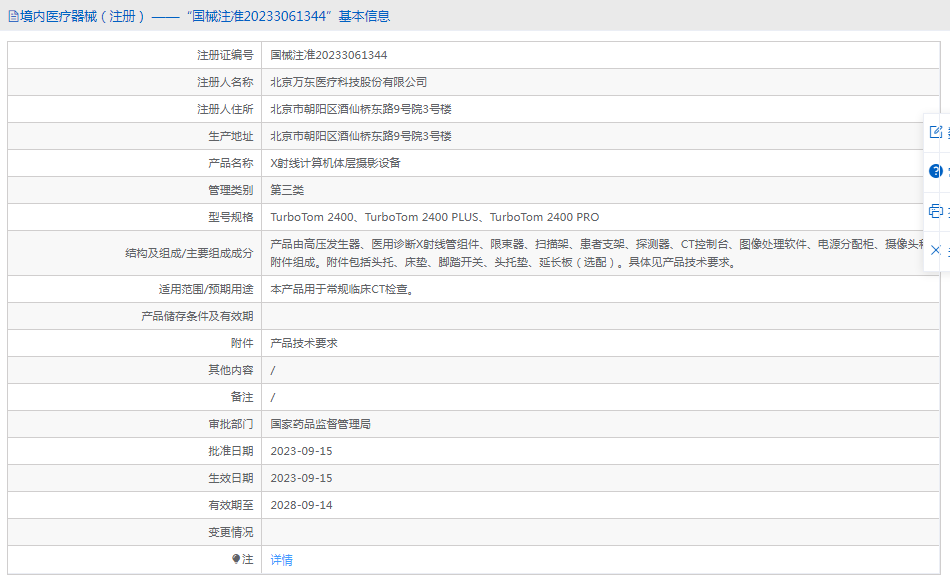The image size is (950, 575).
Task: Select the 第三类 management class value
Action: click(287, 190)
